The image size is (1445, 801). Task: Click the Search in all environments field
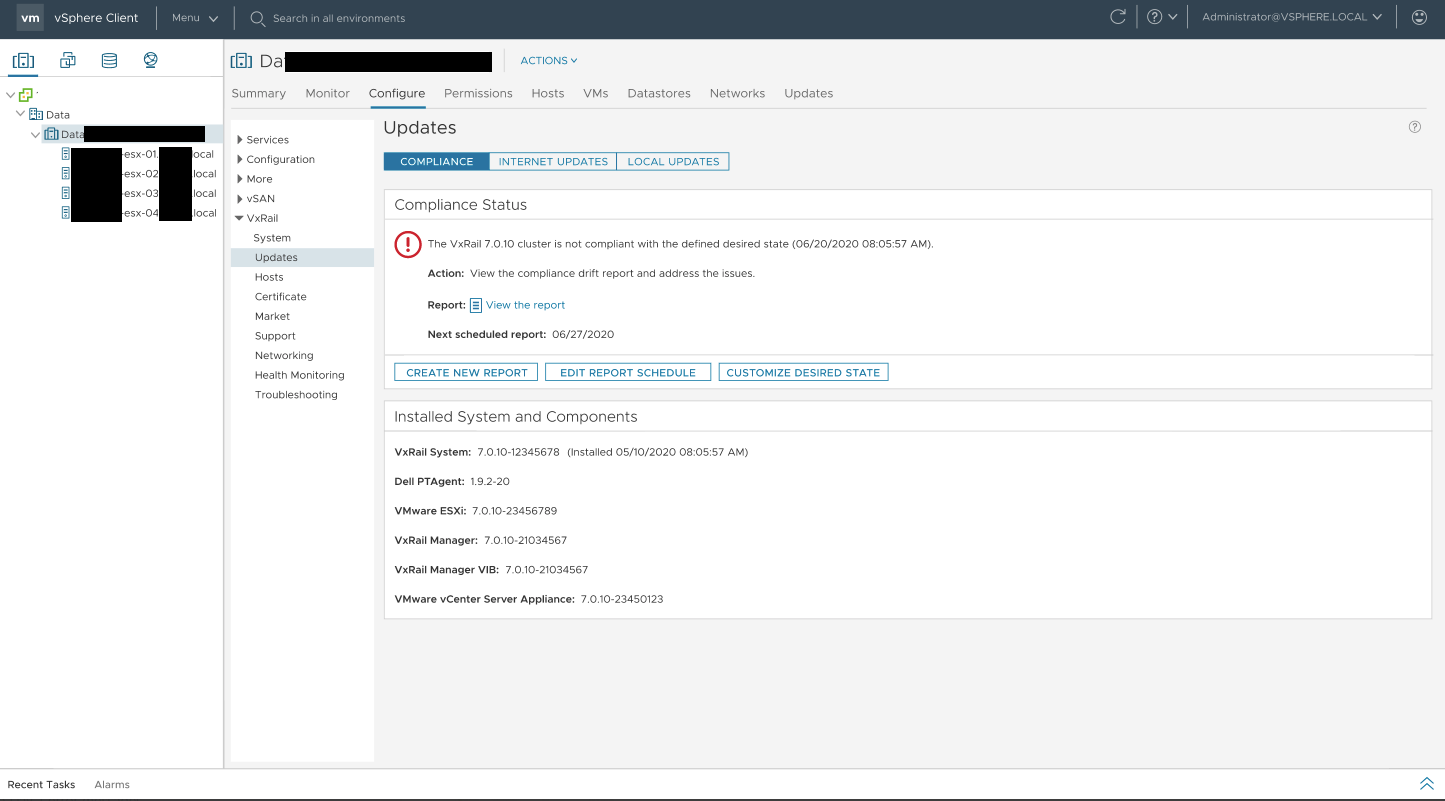coord(340,17)
